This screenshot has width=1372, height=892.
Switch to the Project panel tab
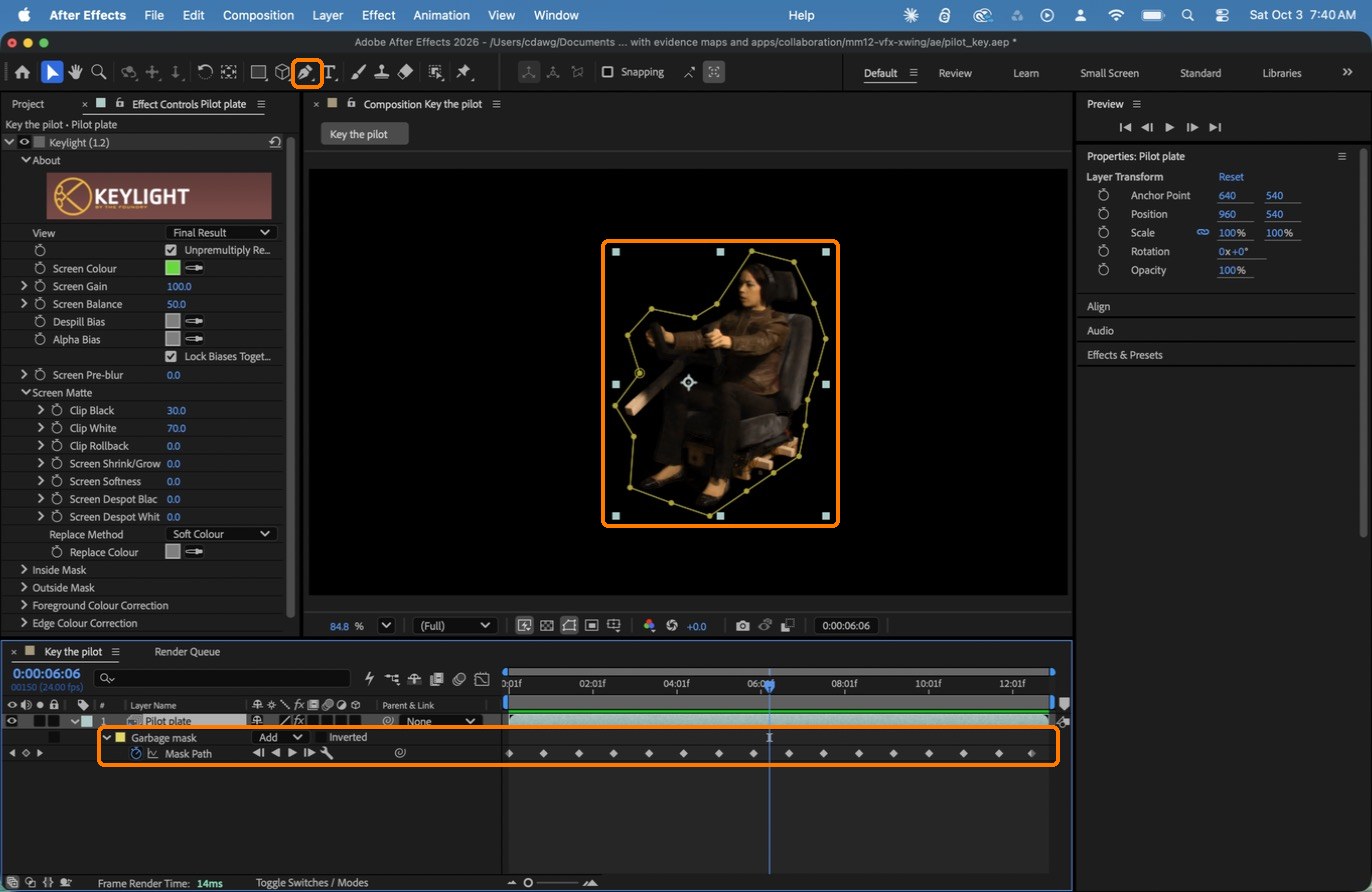[28, 104]
